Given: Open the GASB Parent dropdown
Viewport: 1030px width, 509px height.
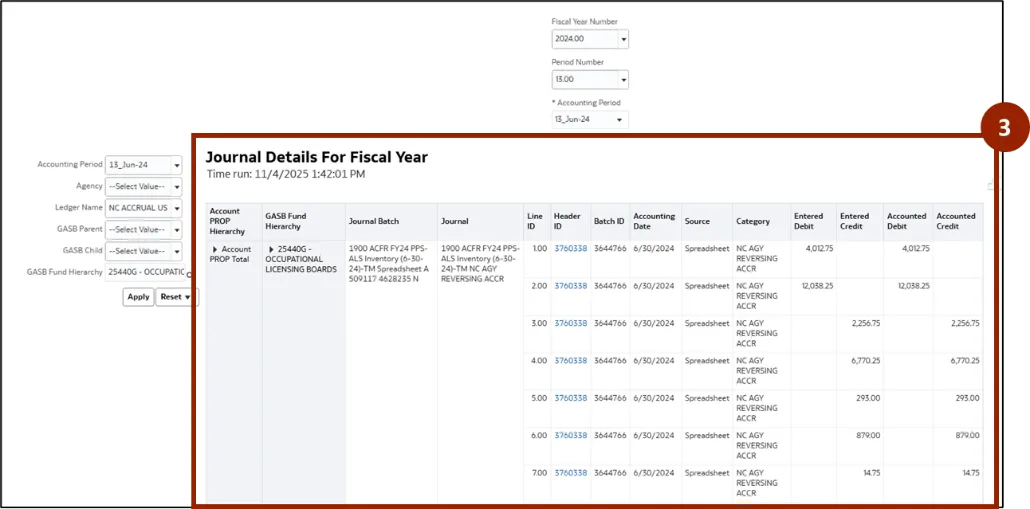Looking at the screenshot, I should coord(177,230).
